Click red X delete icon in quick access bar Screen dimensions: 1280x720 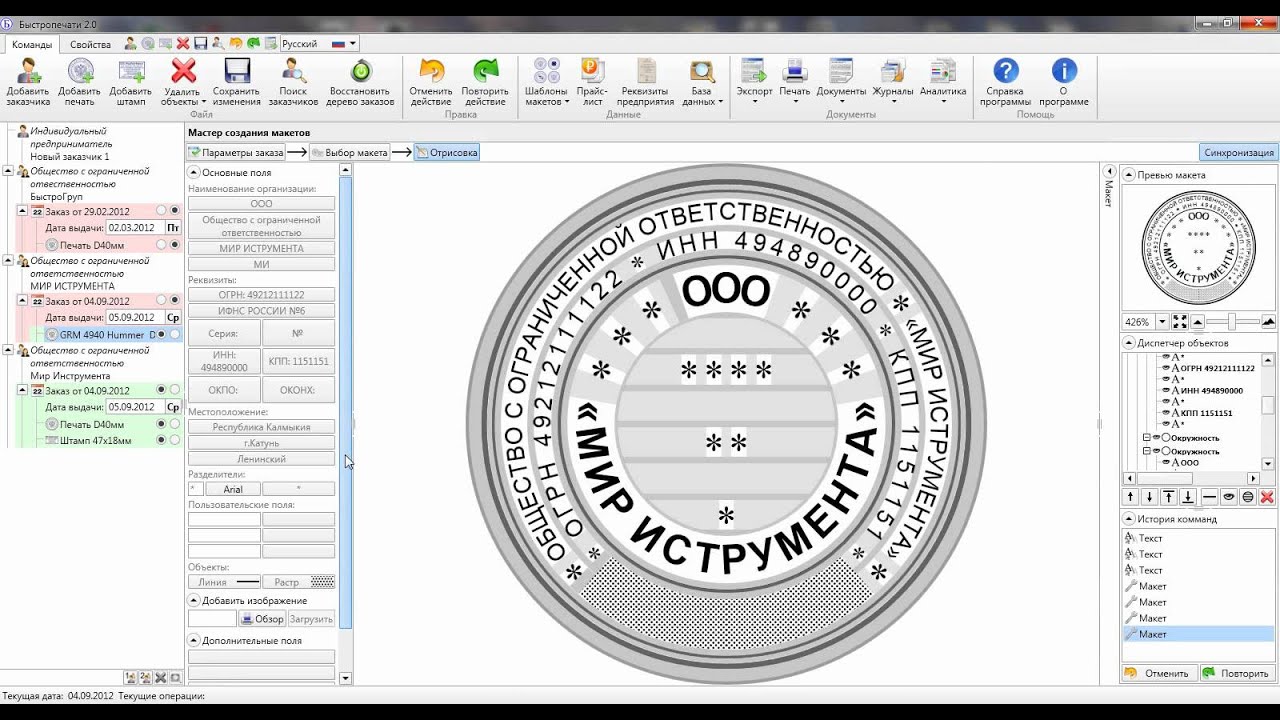[x=183, y=44]
